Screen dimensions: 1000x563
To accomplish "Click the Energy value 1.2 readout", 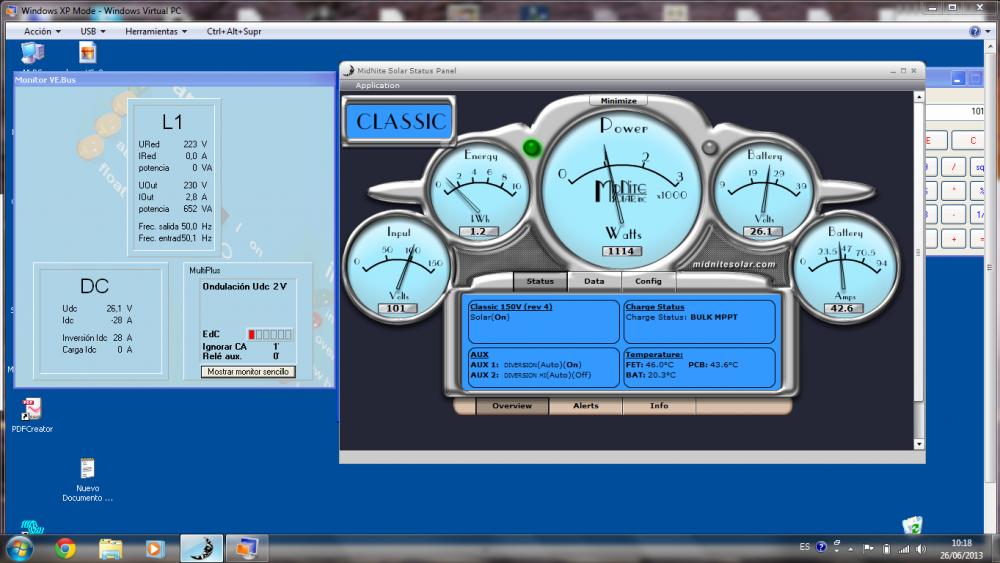I will click(478, 231).
